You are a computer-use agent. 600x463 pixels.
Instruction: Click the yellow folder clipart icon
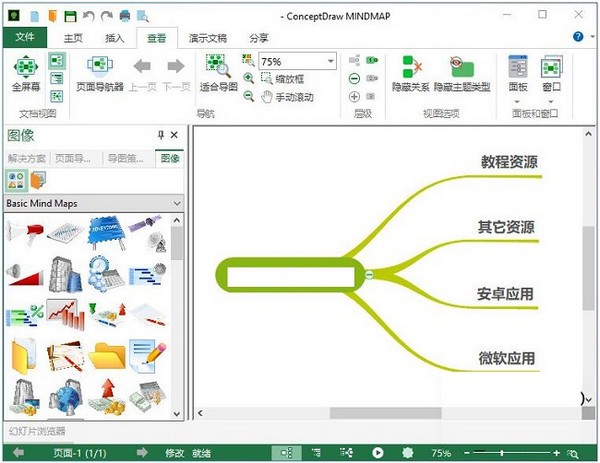(x=105, y=353)
